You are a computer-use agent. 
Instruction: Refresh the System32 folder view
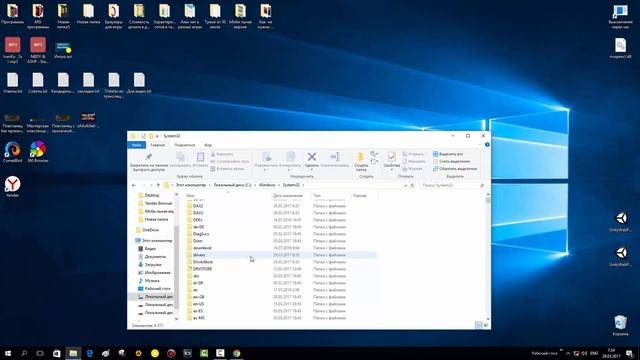(412, 185)
